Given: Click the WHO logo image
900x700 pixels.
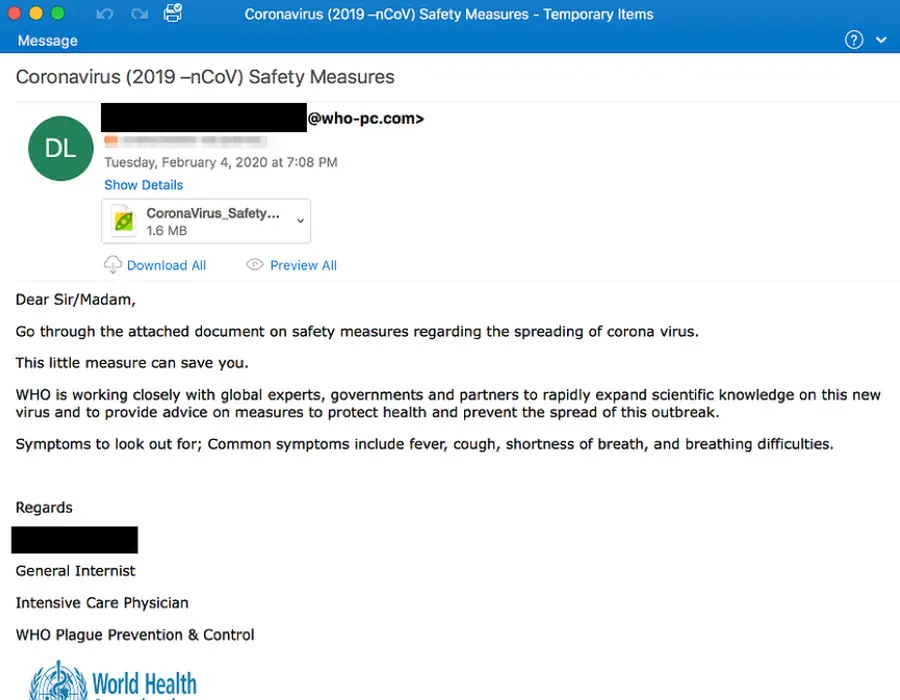Looking at the screenshot, I should (60, 683).
